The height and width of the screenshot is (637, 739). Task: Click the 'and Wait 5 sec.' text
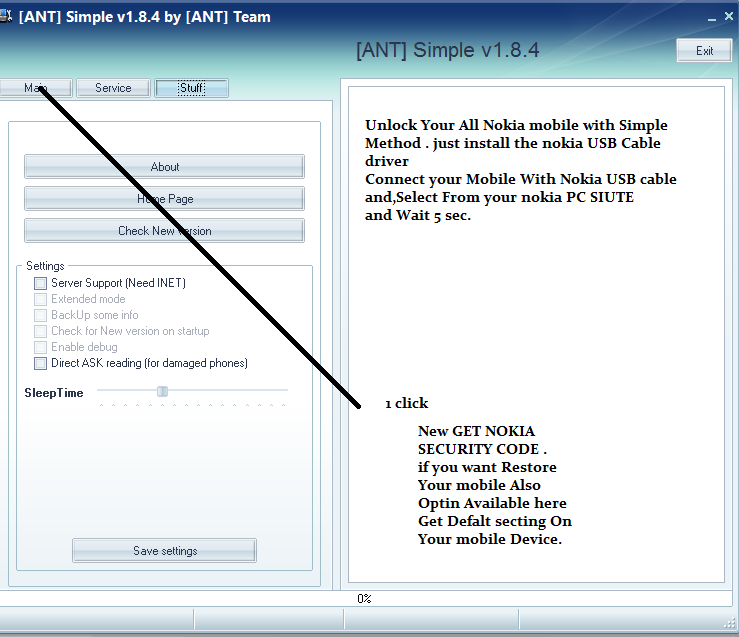418,216
